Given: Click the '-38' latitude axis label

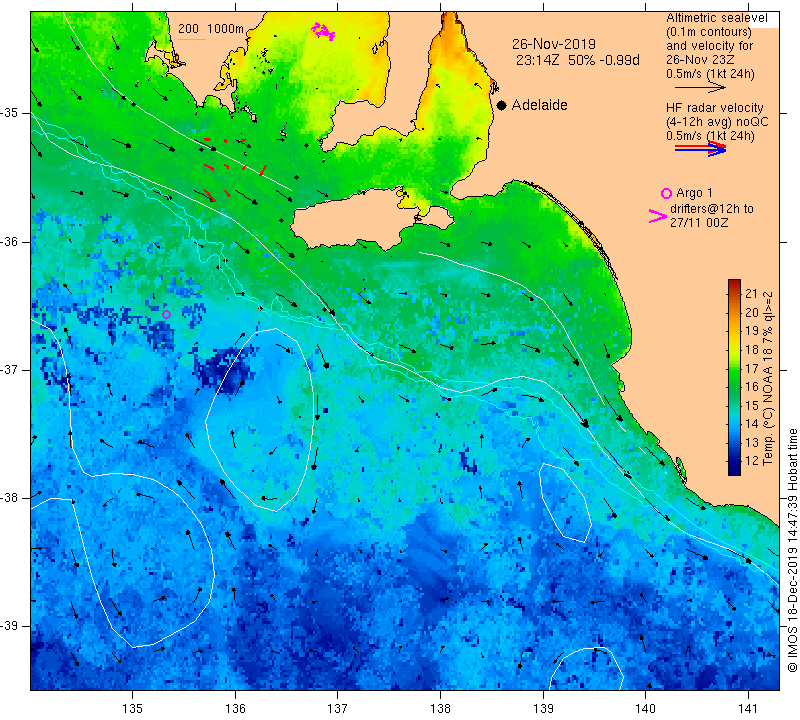Looking at the screenshot, I should click(x=9, y=498).
